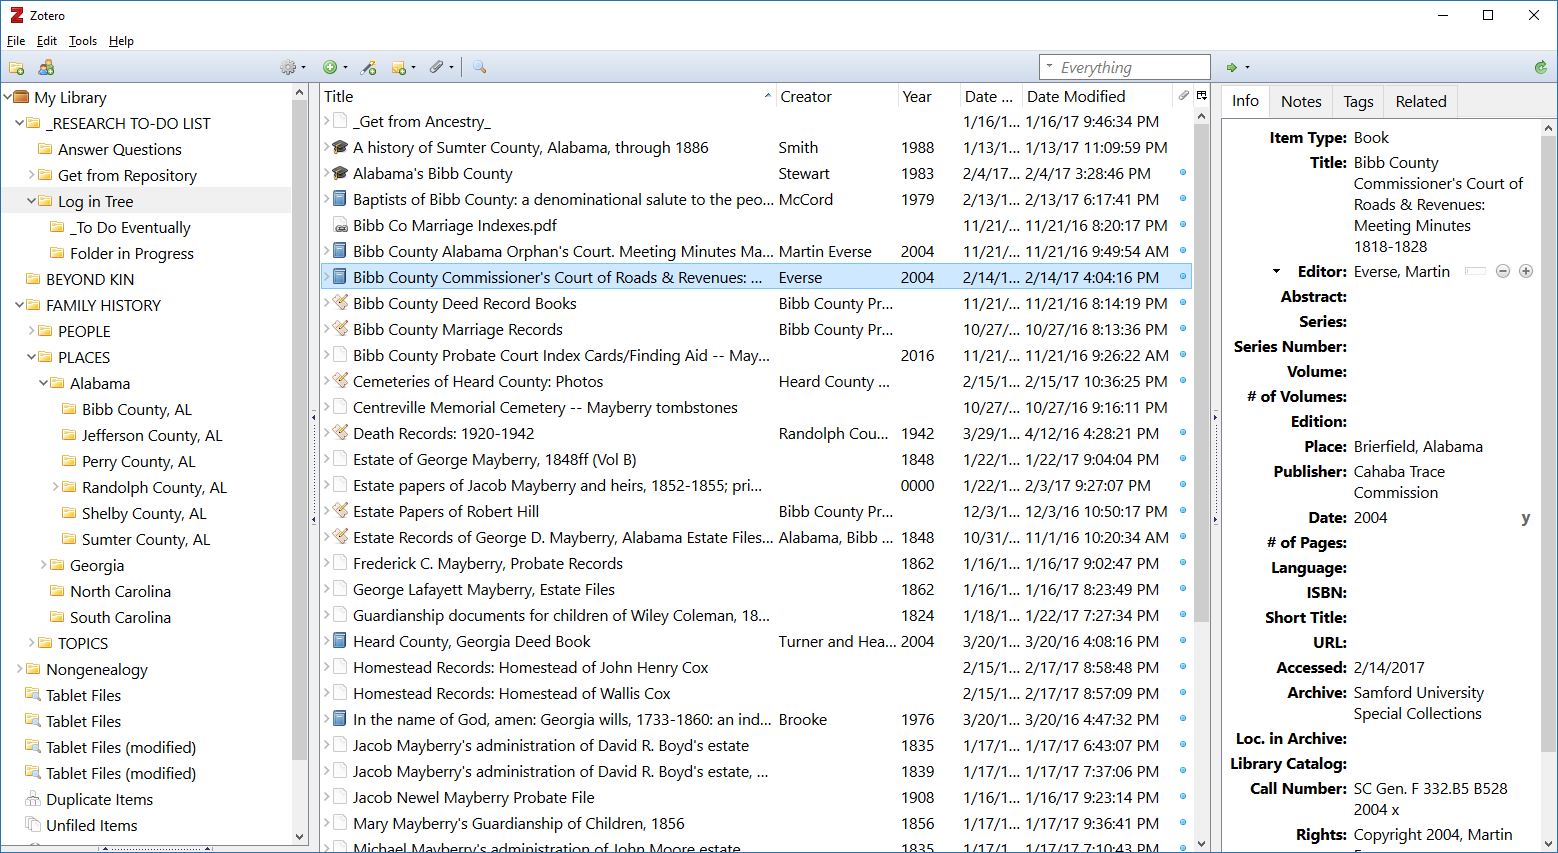Click the PDF icon of Bibb Co Marriage Indexes

(340, 226)
